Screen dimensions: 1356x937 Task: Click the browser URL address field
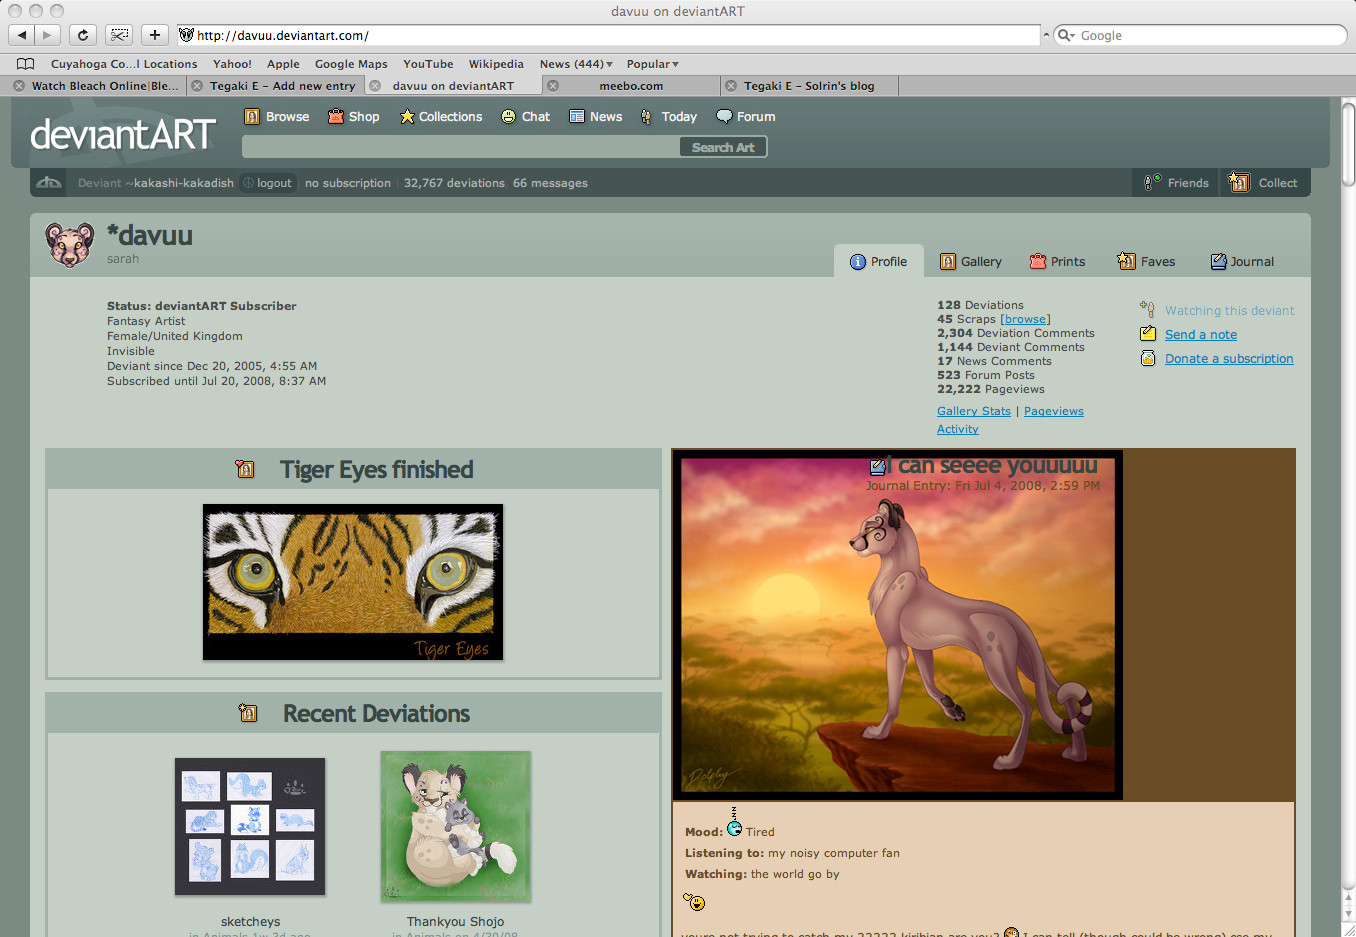click(608, 35)
